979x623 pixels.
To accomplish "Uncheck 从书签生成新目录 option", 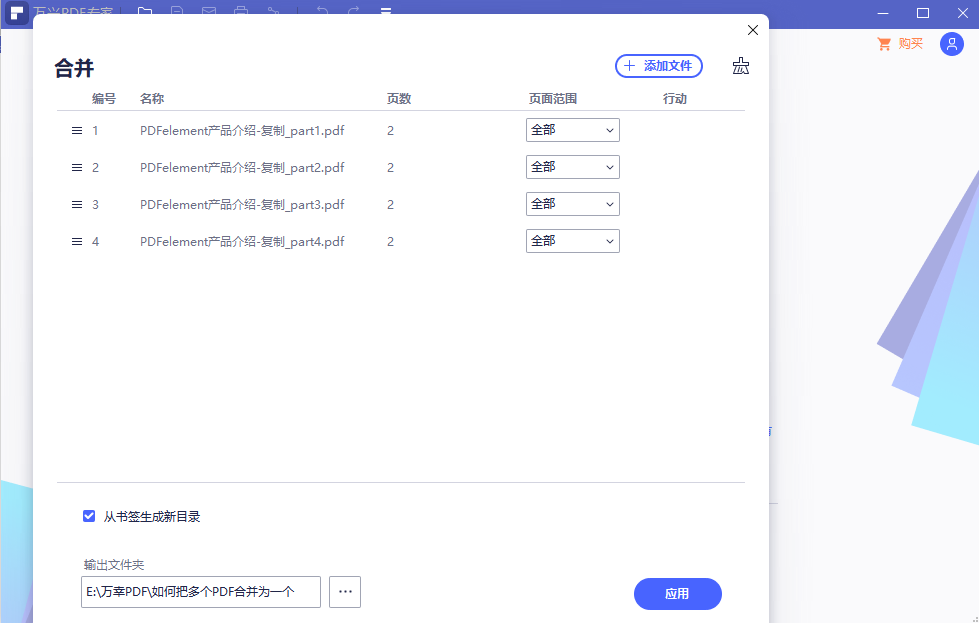I will [89, 516].
